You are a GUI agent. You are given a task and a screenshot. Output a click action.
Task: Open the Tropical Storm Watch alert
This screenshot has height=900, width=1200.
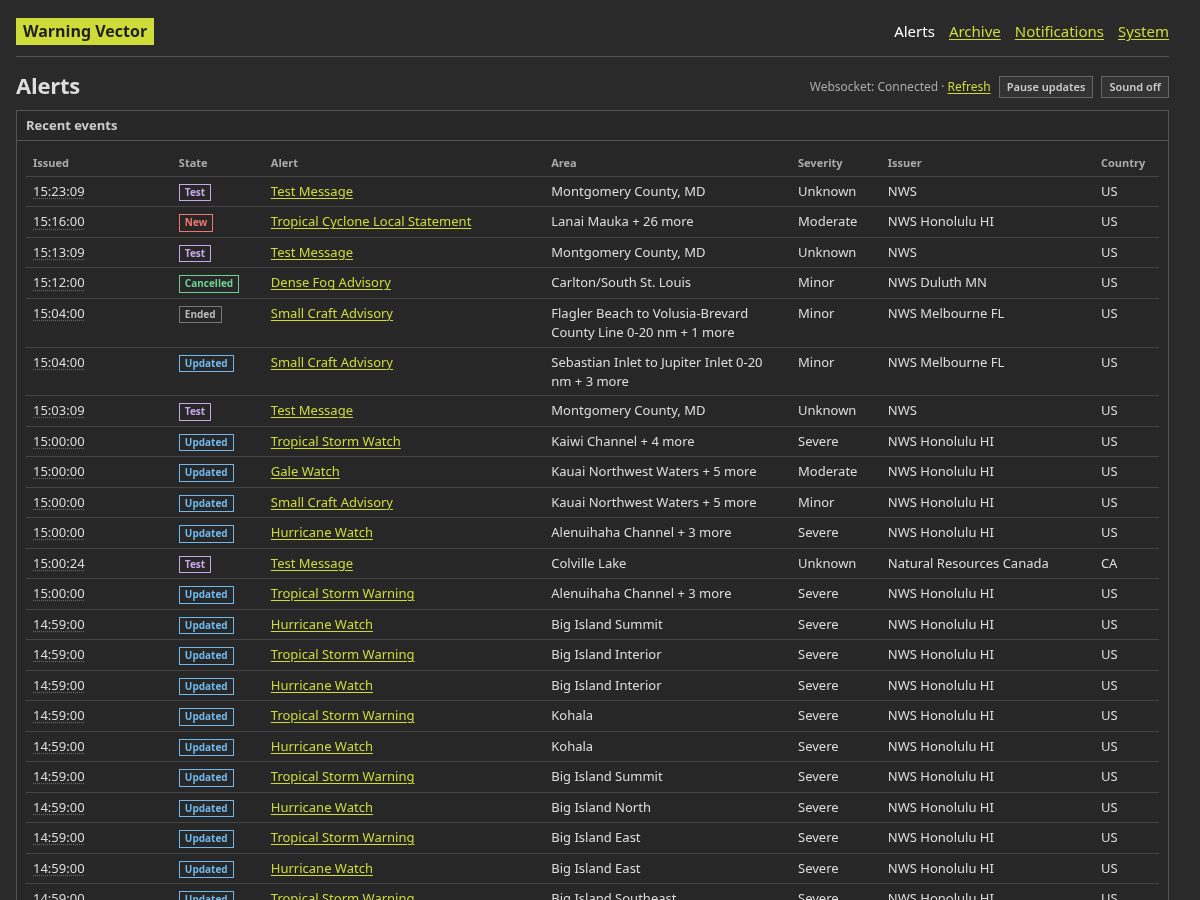(x=336, y=442)
